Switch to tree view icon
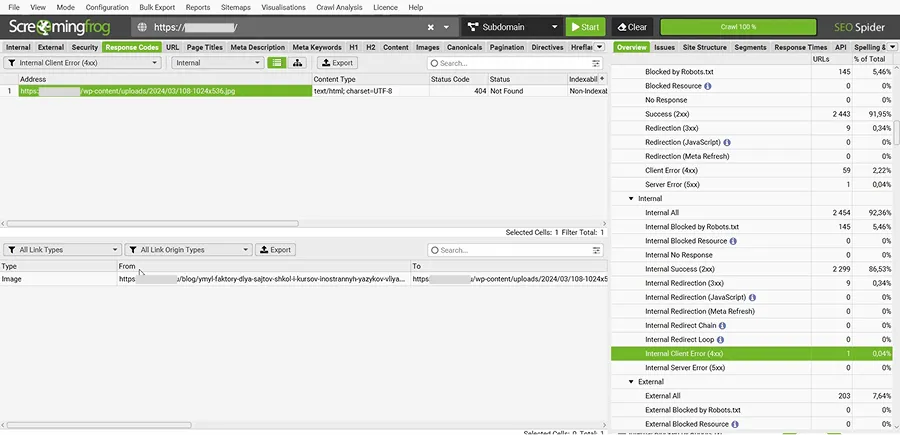The width and height of the screenshot is (900, 435). click(297, 63)
